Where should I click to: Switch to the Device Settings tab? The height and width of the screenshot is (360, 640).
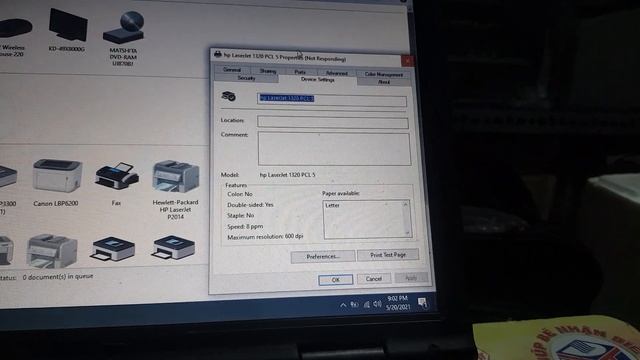tap(318, 80)
